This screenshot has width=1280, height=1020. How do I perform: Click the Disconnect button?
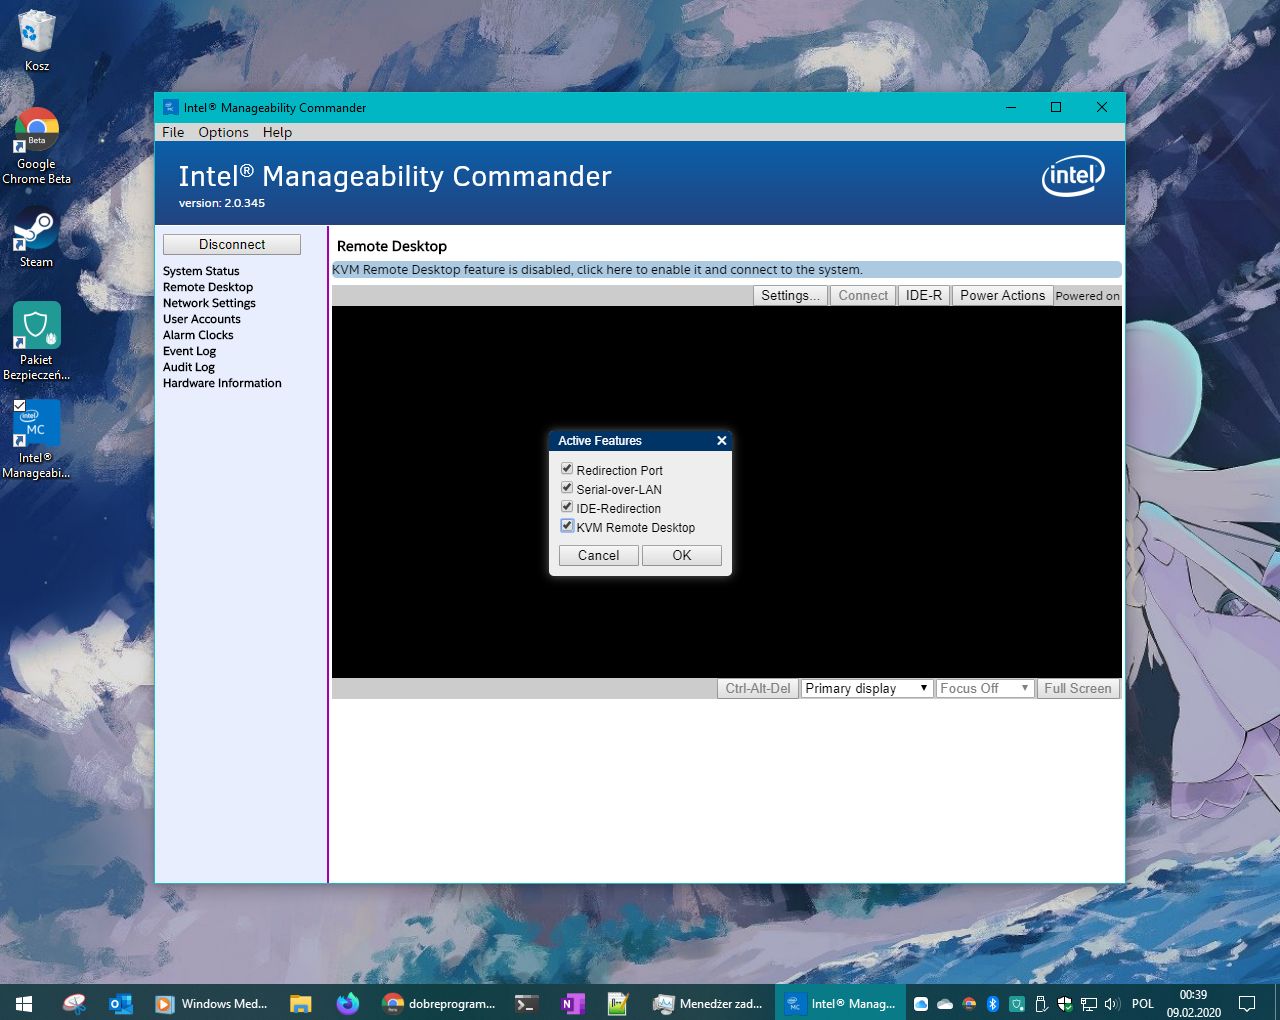click(x=232, y=244)
